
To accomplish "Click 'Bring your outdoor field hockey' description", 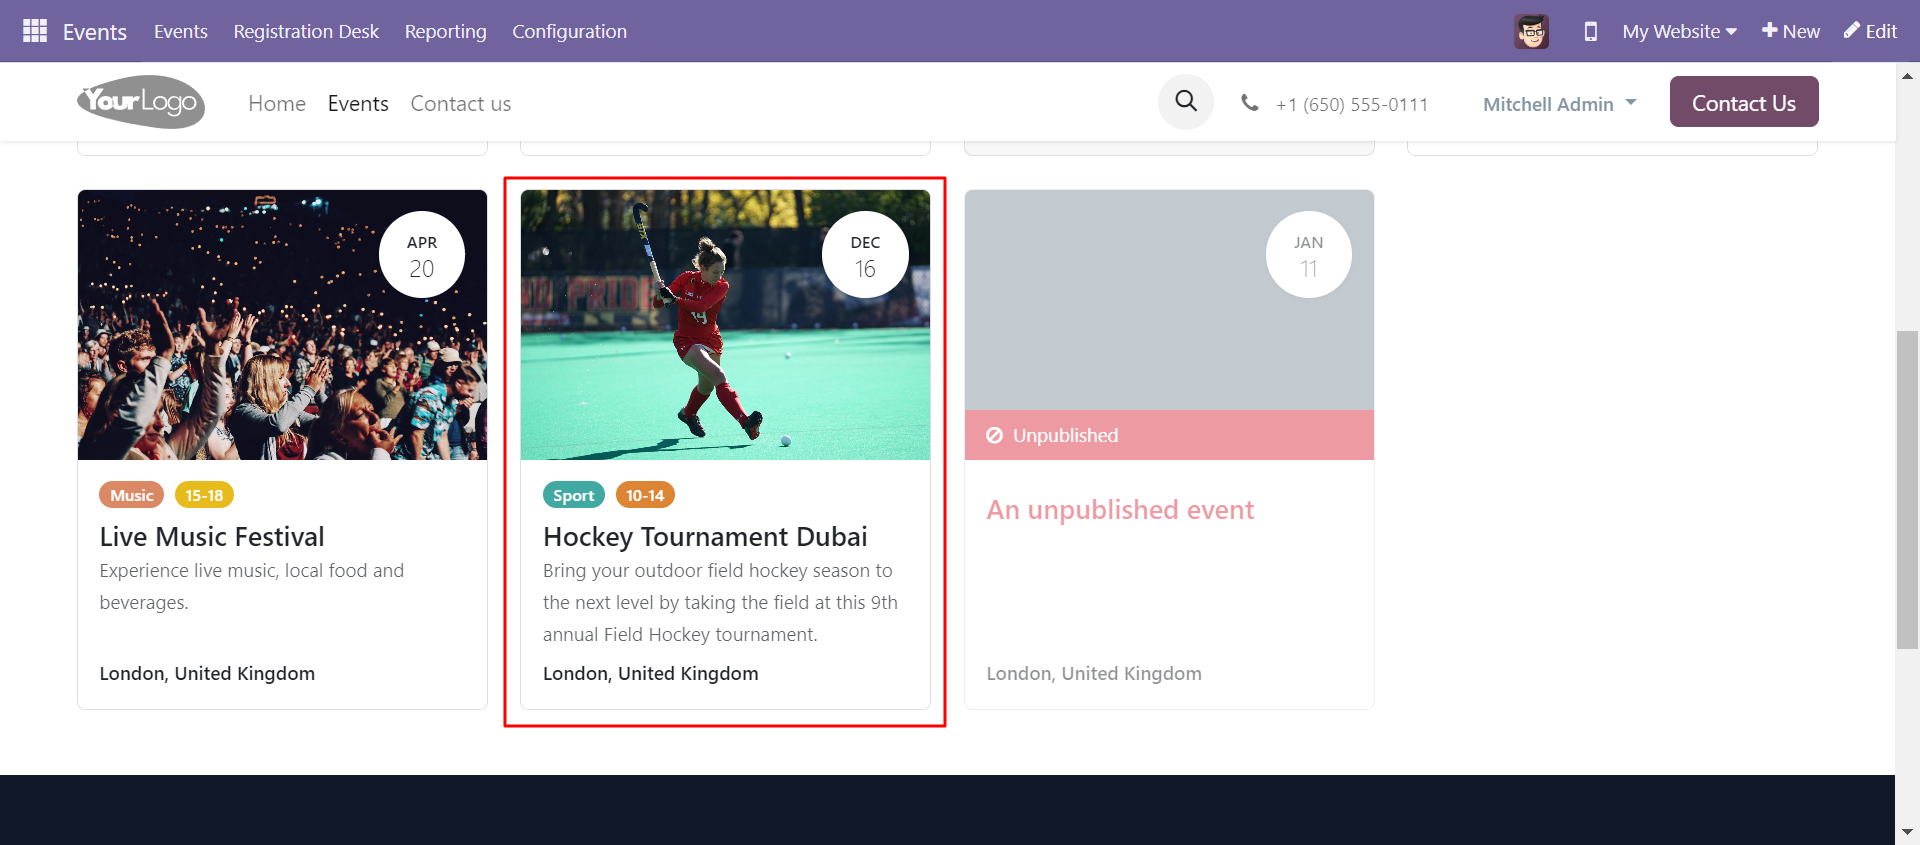I will [x=720, y=602].
